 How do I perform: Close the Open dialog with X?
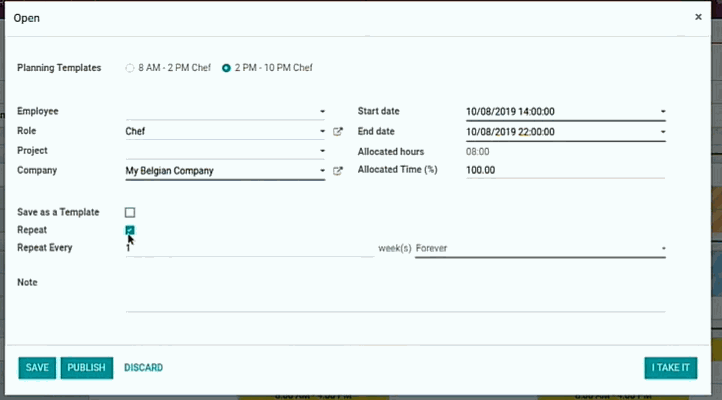point(698,17)
